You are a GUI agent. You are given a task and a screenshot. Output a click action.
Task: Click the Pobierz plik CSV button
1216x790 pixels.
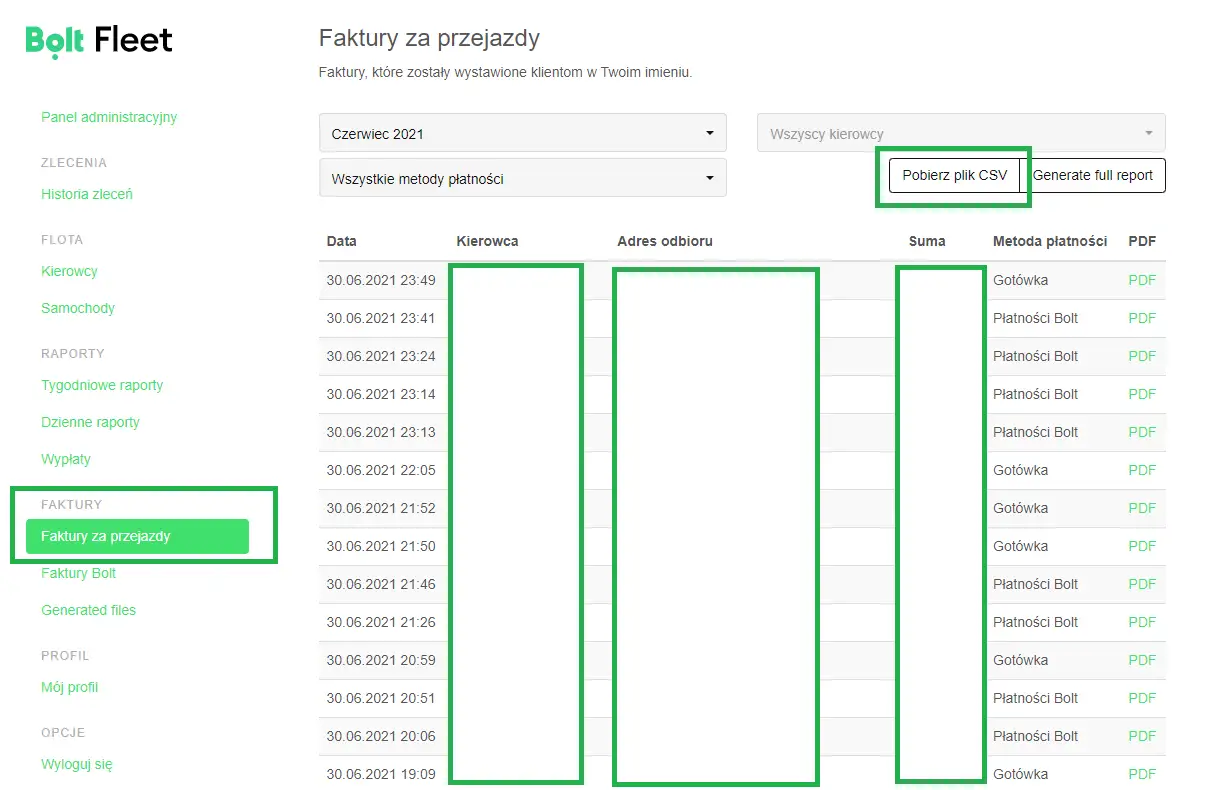point(954,175)
